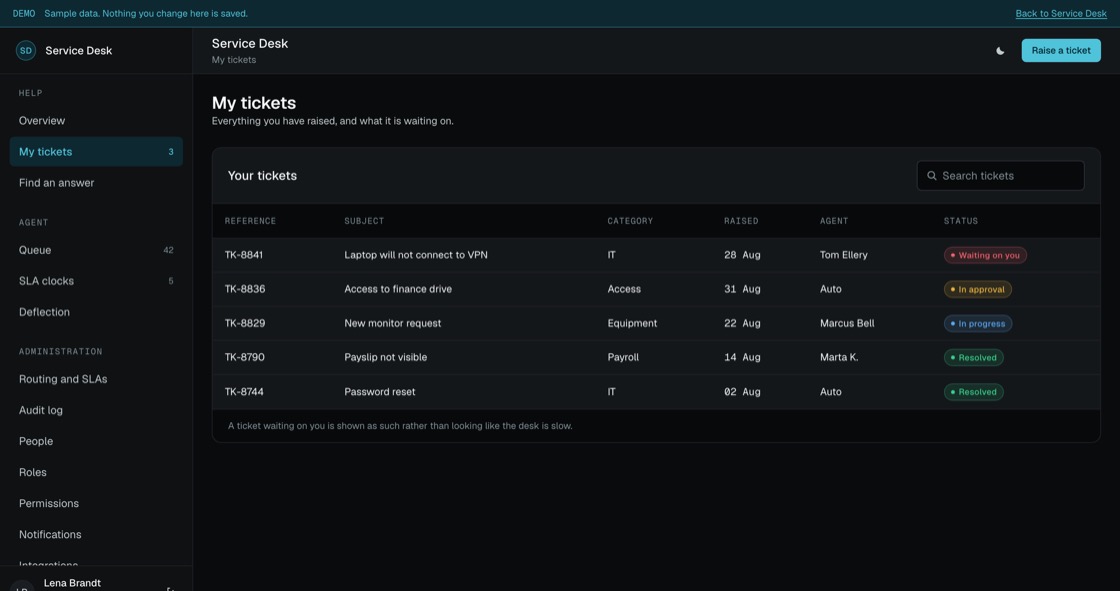Click subject New monitor request
Image resolution: width=1120 pixels, height=591 pixels.
pyautogui.click(x=392, y=323)
